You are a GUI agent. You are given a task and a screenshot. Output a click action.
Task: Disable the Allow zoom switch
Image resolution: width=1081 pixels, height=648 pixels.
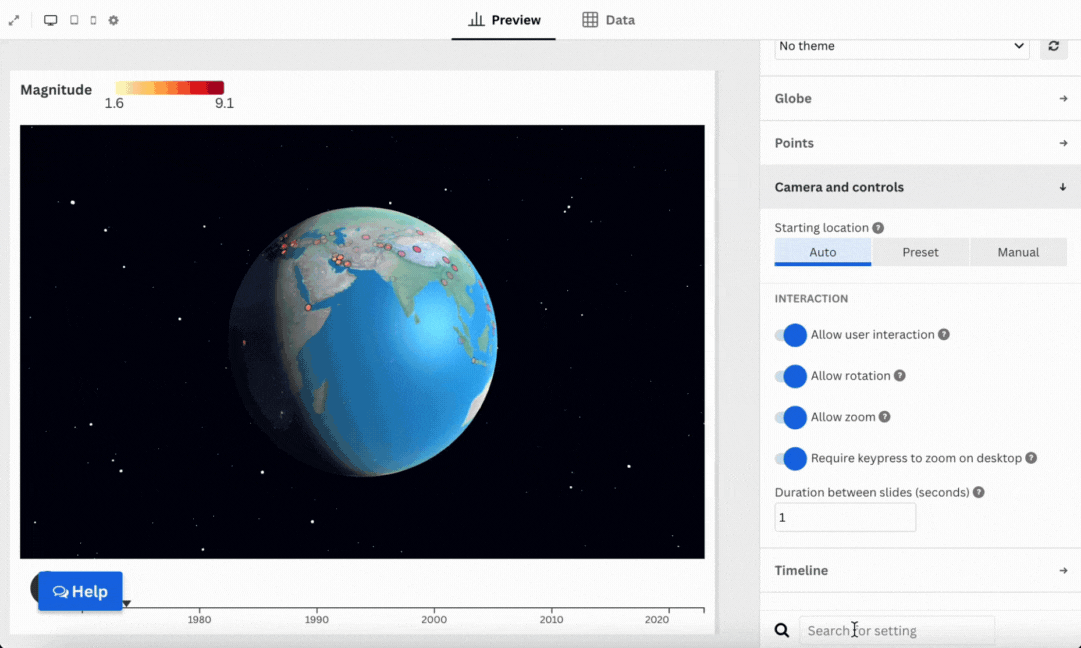point(791,417)
